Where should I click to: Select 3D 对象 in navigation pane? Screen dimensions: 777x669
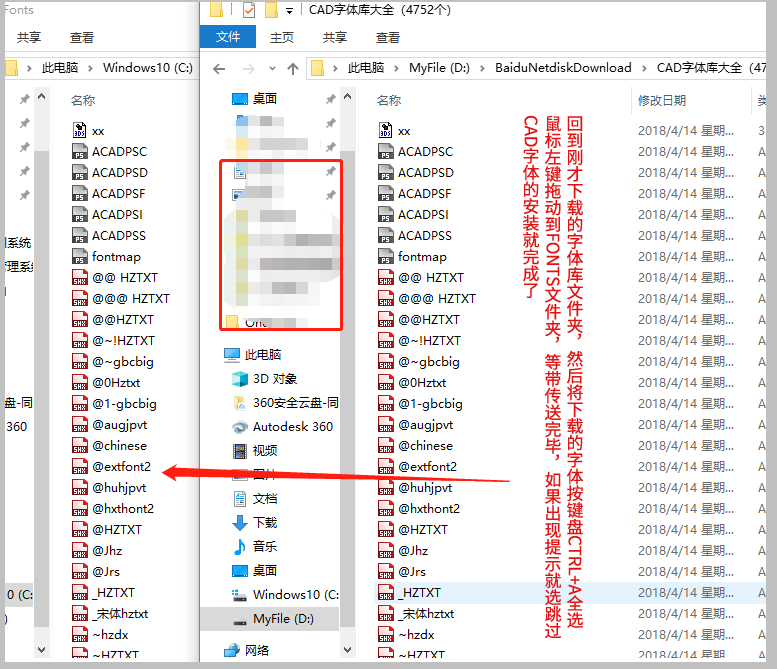pos(275,379)
